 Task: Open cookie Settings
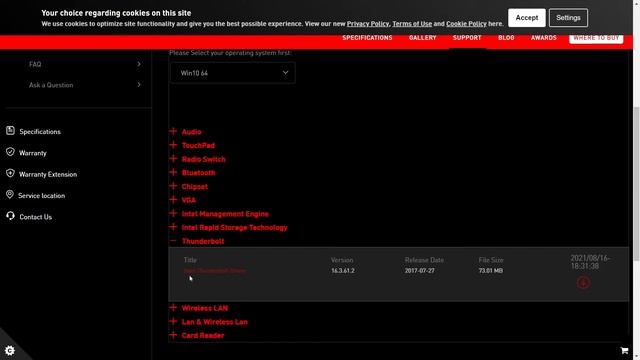[568, 18]
